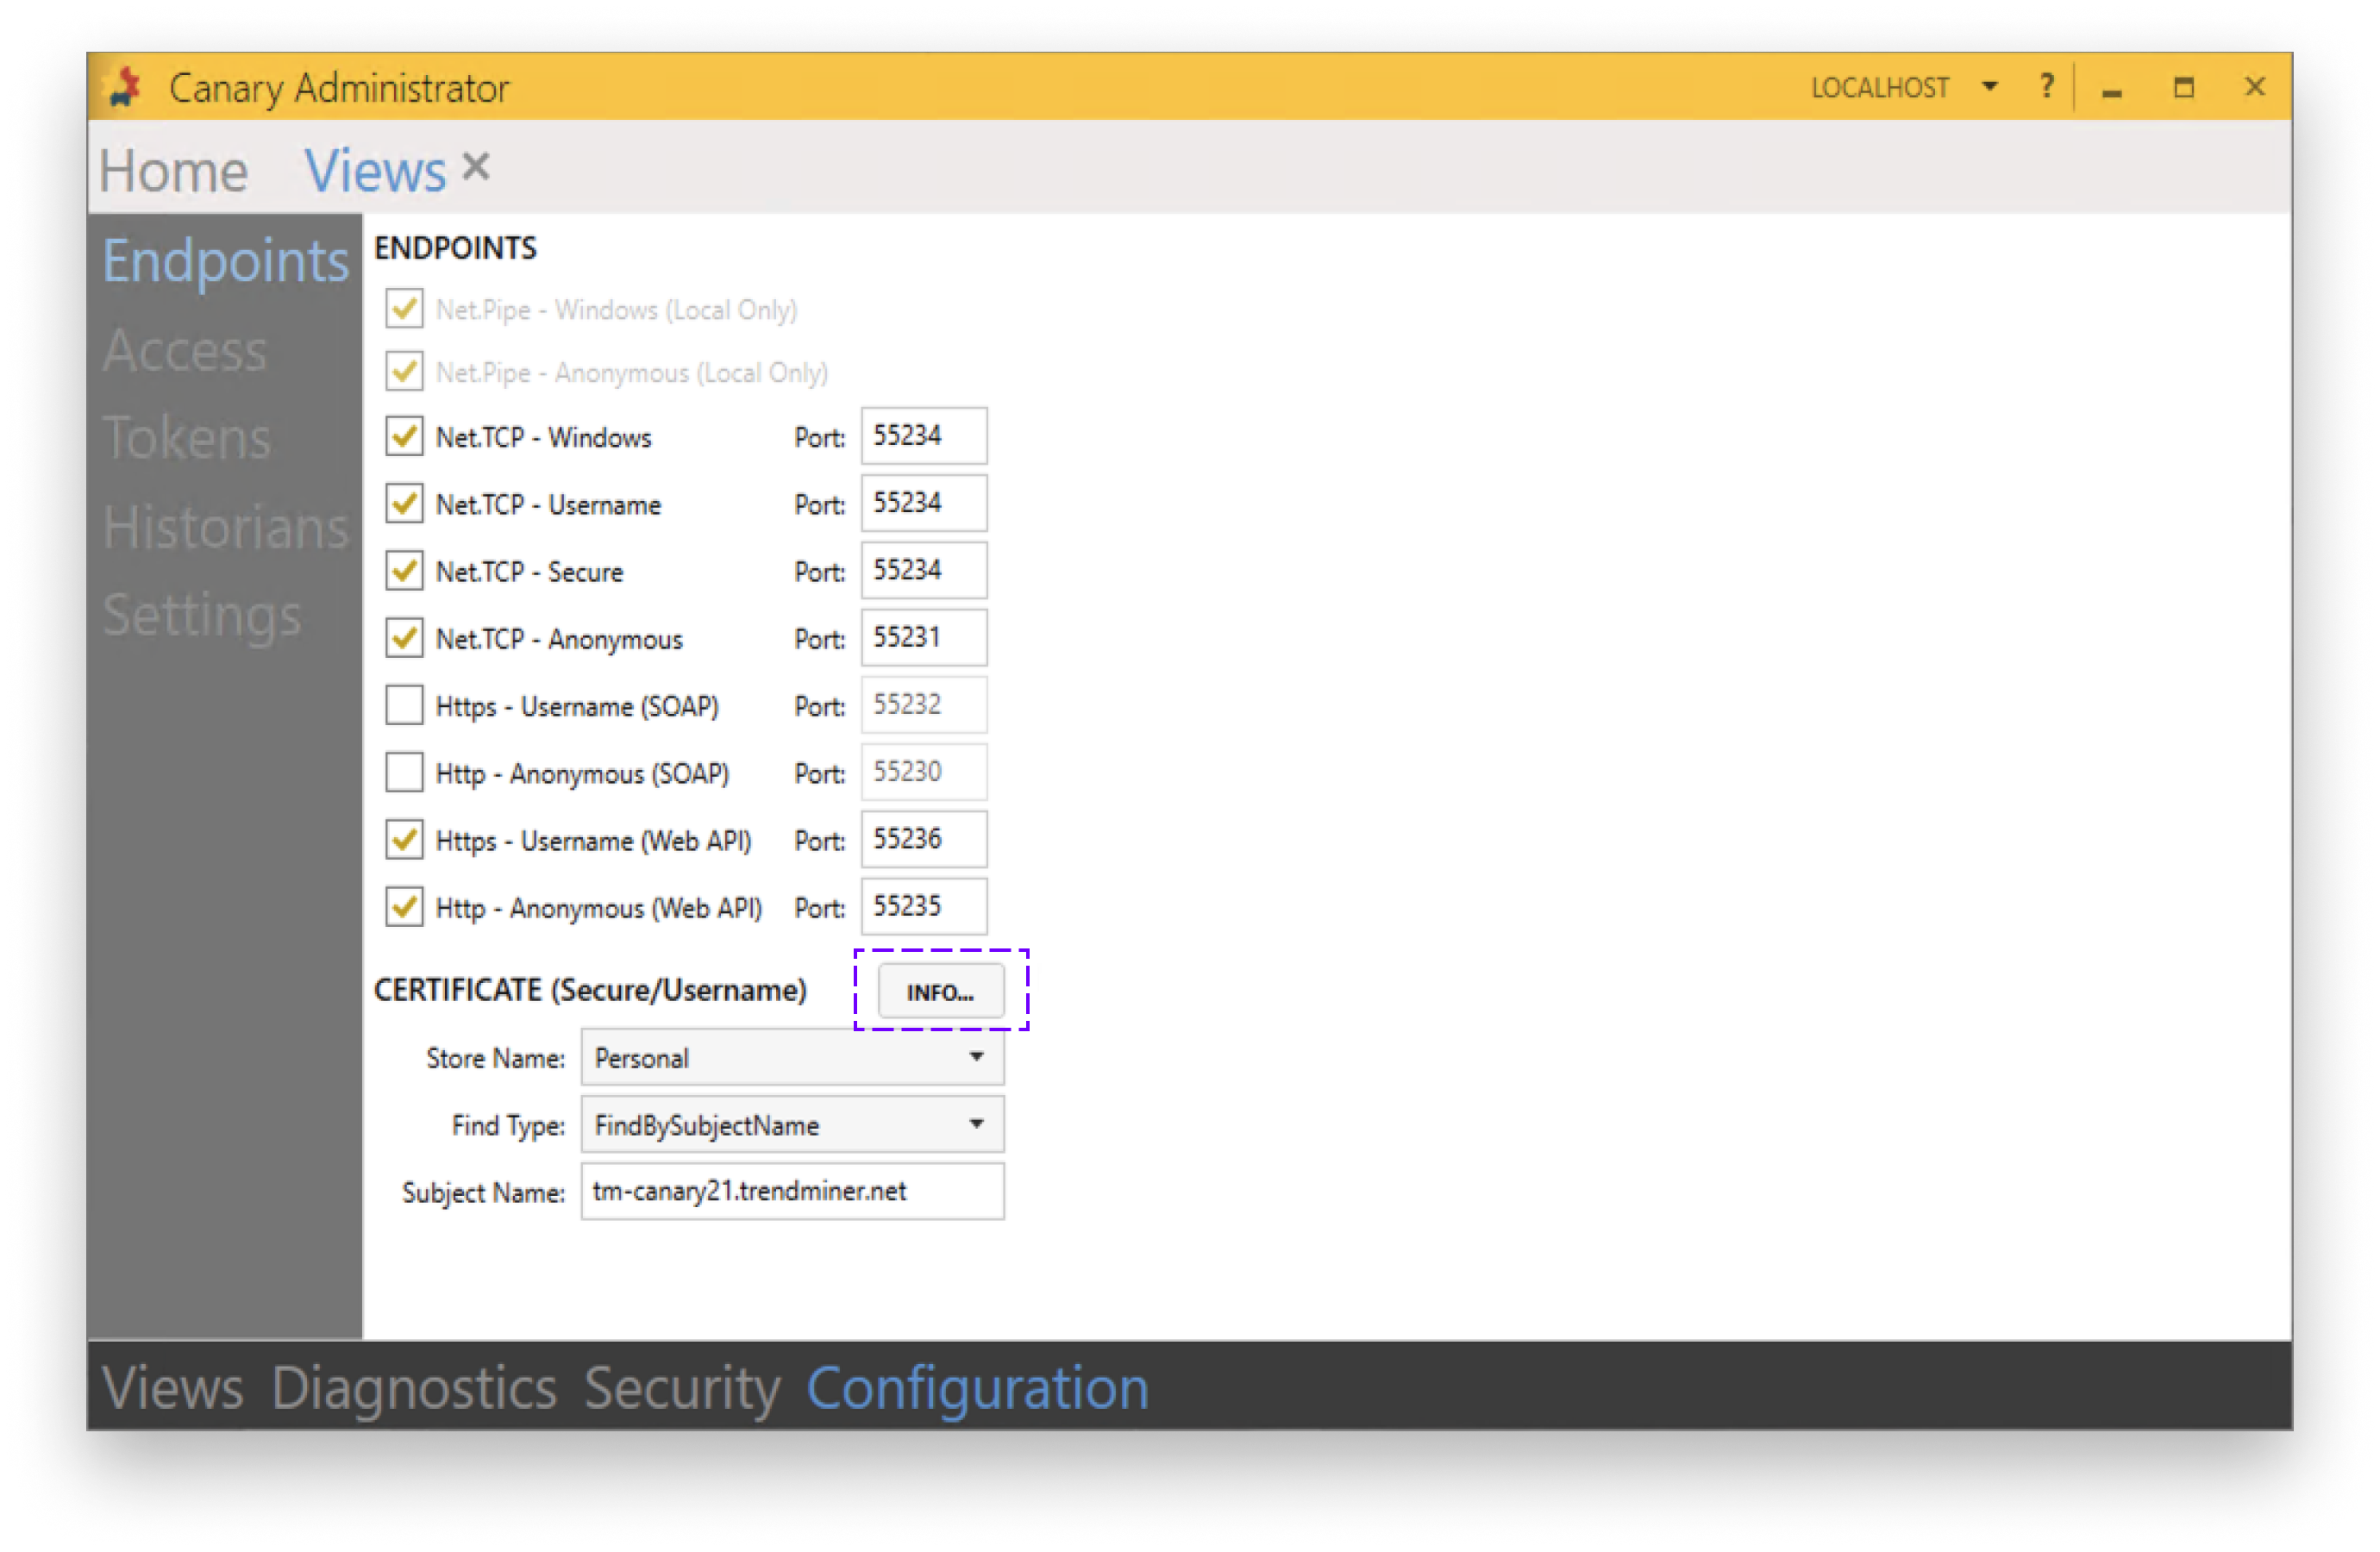
Task: Close the Views tab with the X
Action: [x=476, y=165]
